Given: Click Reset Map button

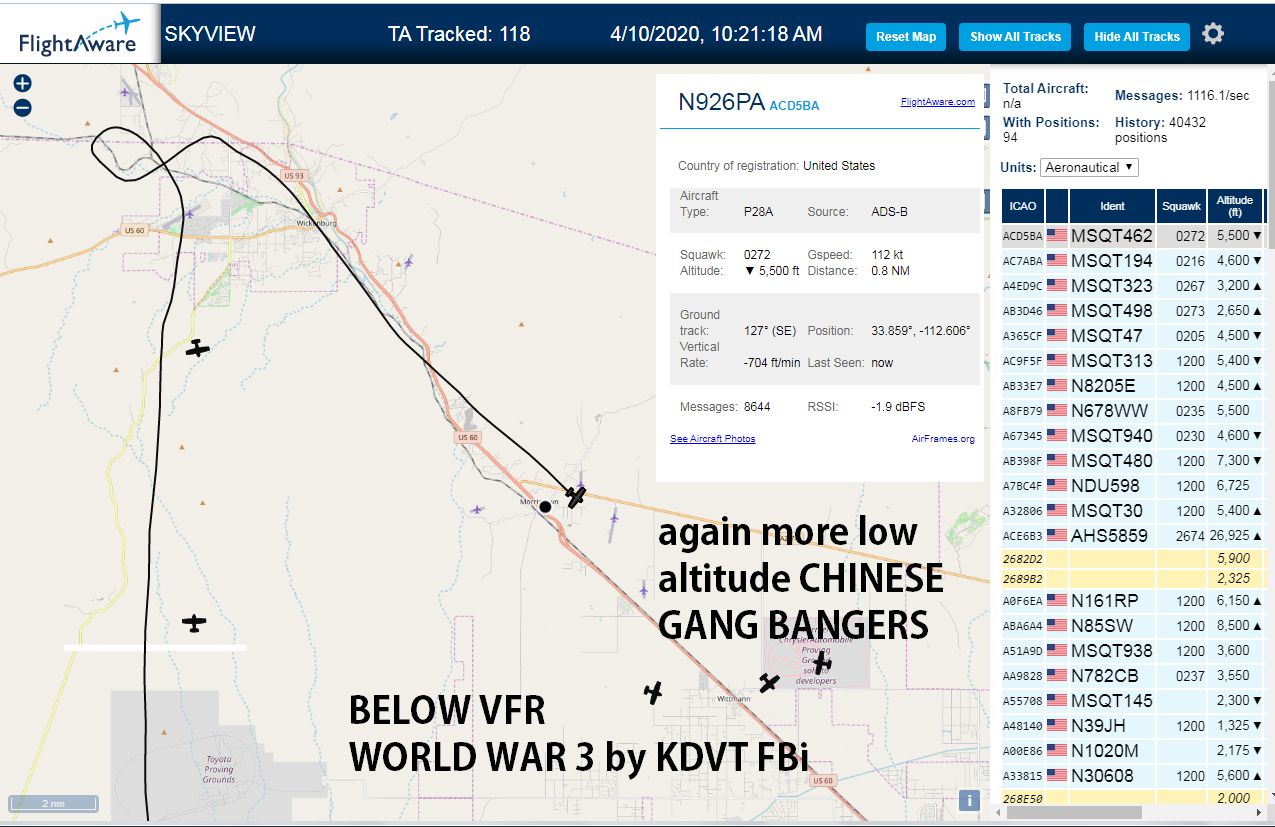Looking at the screenshot, I should click(x=906, y=37).
